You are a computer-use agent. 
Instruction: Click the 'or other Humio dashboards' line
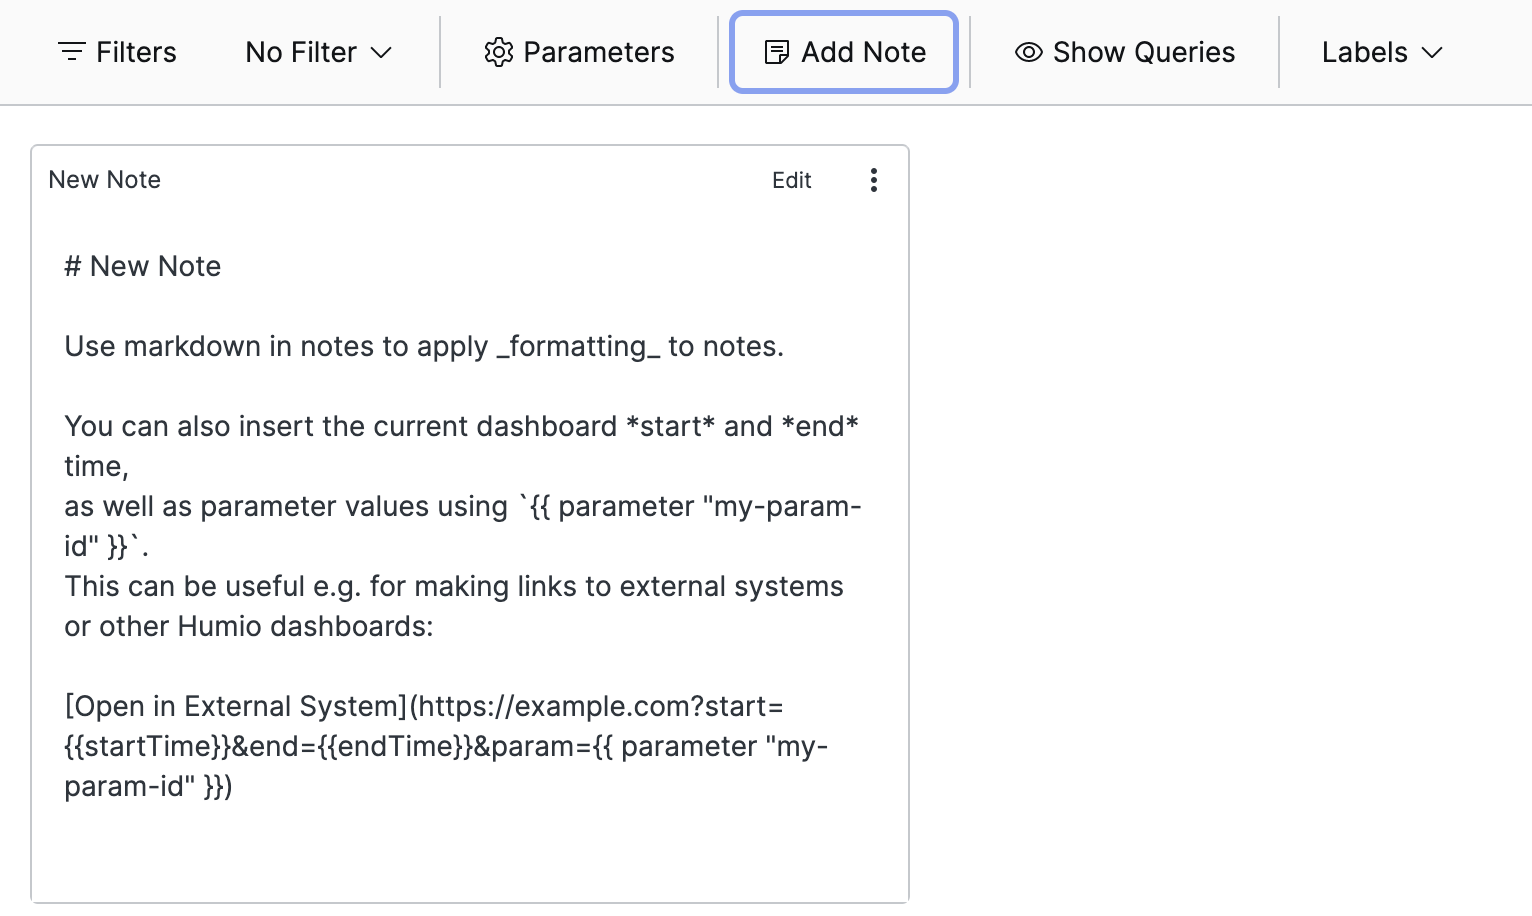click(x=249, y=626)
